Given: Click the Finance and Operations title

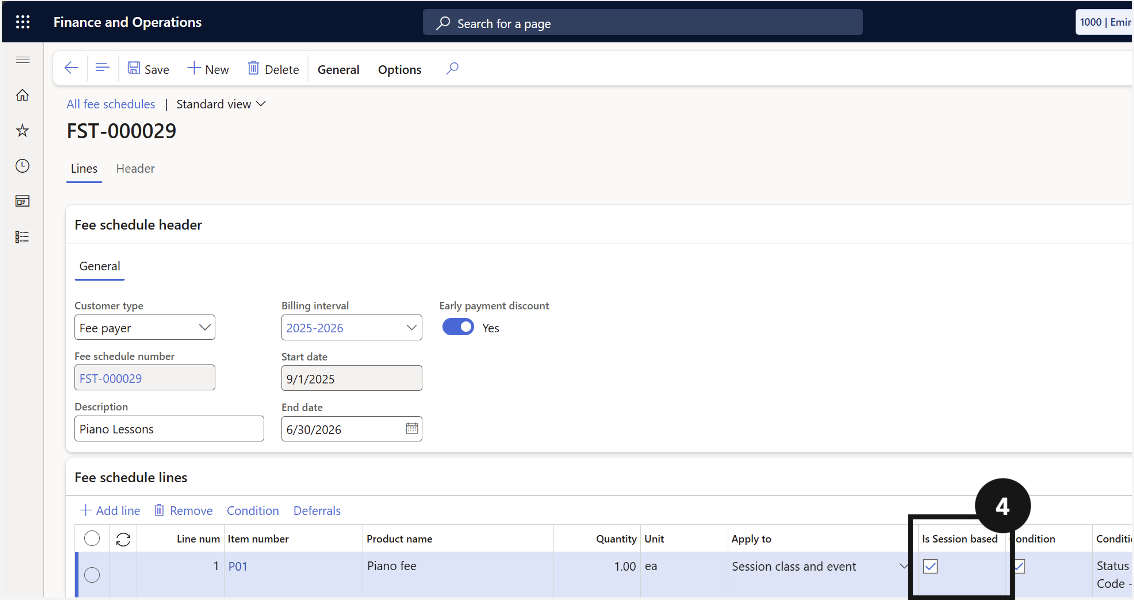Looking at the screenshot, I should (x=127, y=22).
